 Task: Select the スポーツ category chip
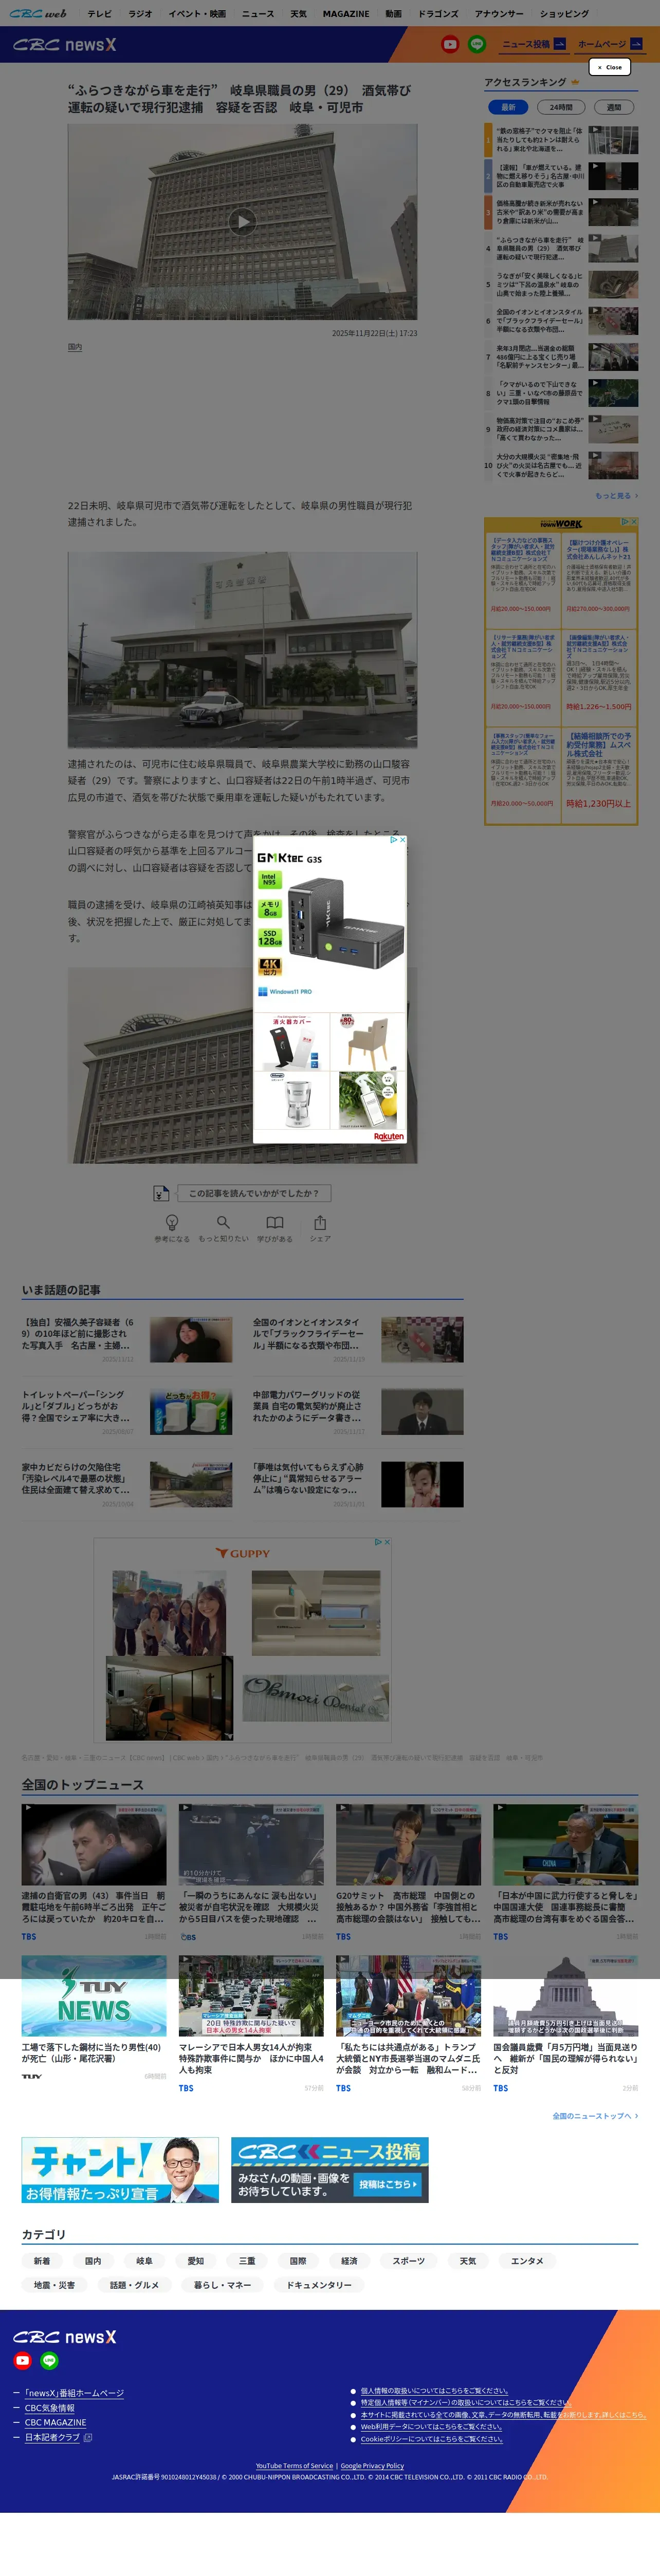408,2261
